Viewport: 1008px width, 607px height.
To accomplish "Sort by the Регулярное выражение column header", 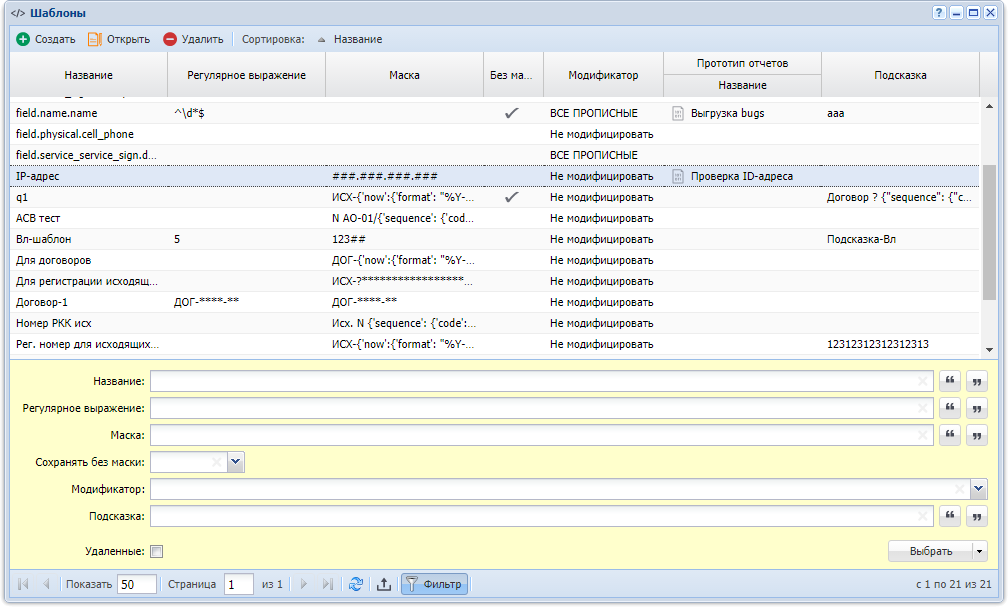I will pos(246,75).
